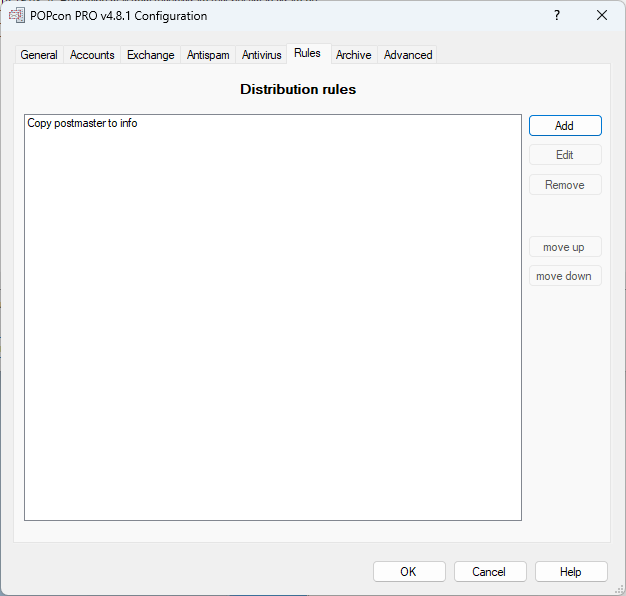Open Help from the bottom button
Image resolution: width=626 pixels, height=596 pixels.
pyautogui.click(x=571, y=572)
